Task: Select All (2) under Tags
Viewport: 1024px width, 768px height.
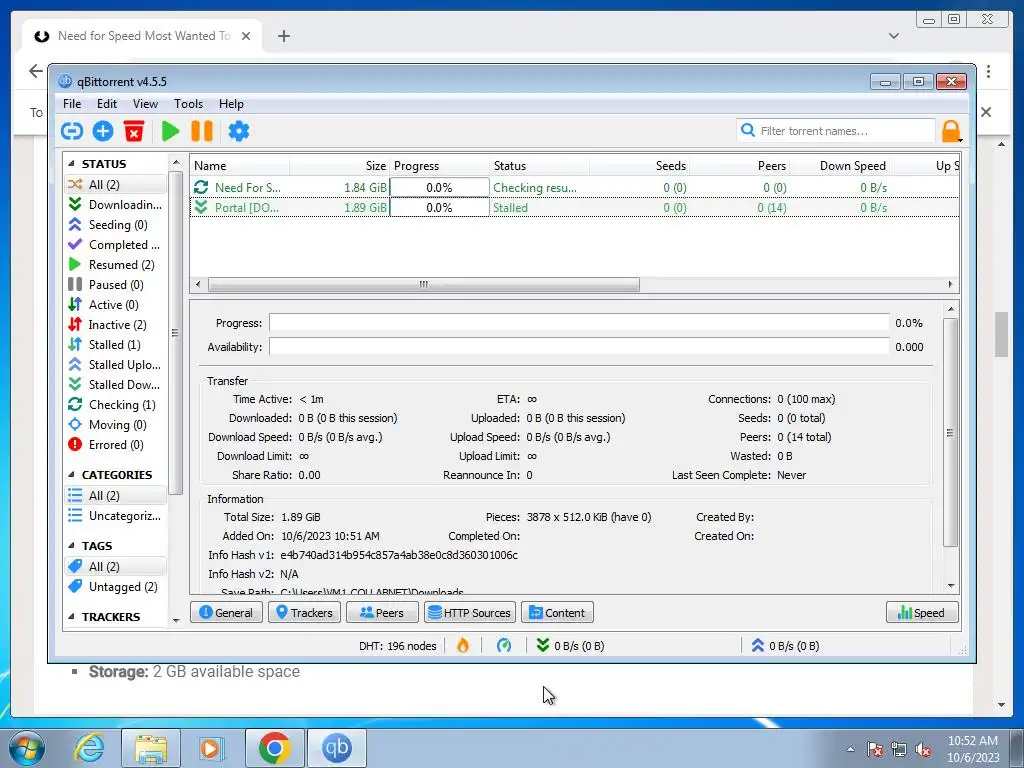Action: pos(116,567)
